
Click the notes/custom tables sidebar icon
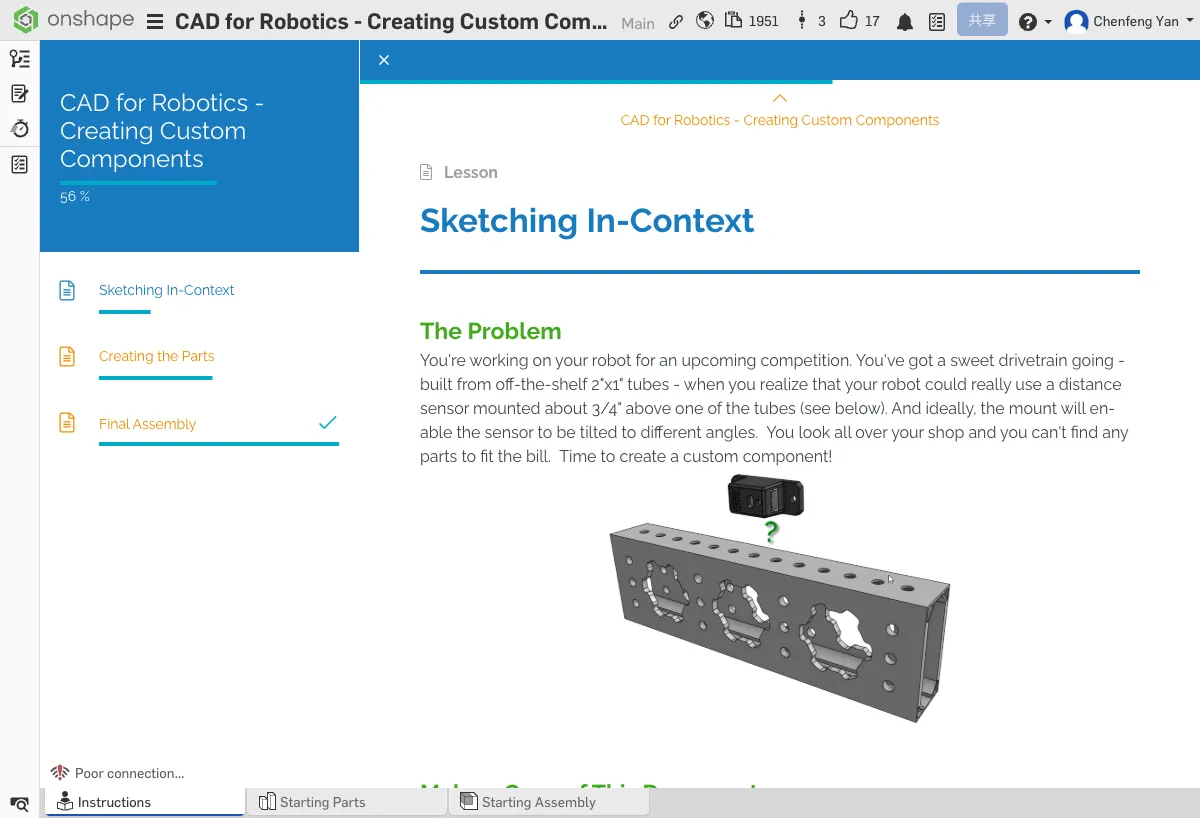[19, 94]
